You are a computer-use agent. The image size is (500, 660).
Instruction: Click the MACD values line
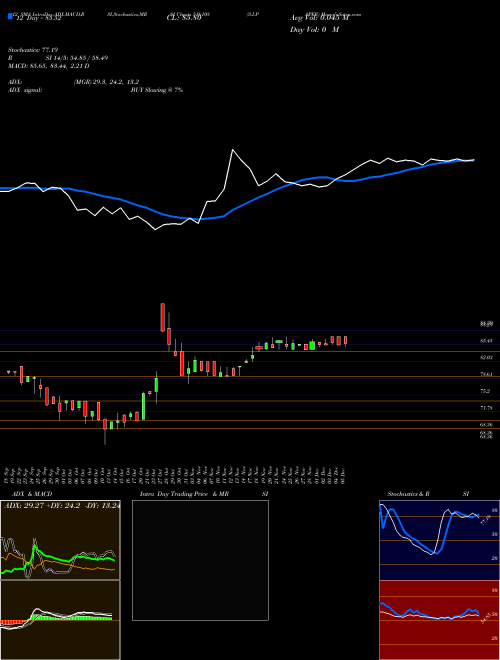49,66
